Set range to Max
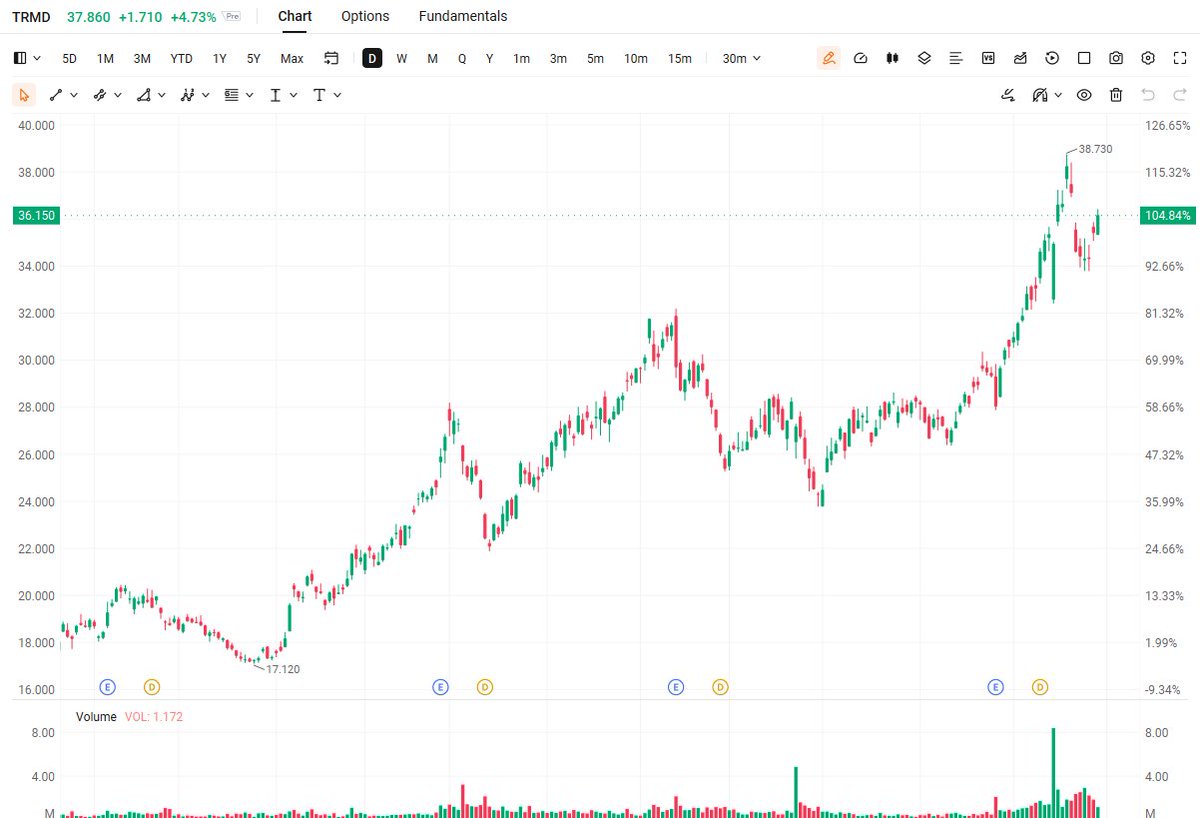Screen dimensions: 1200x818 click(x=292, y=58)
